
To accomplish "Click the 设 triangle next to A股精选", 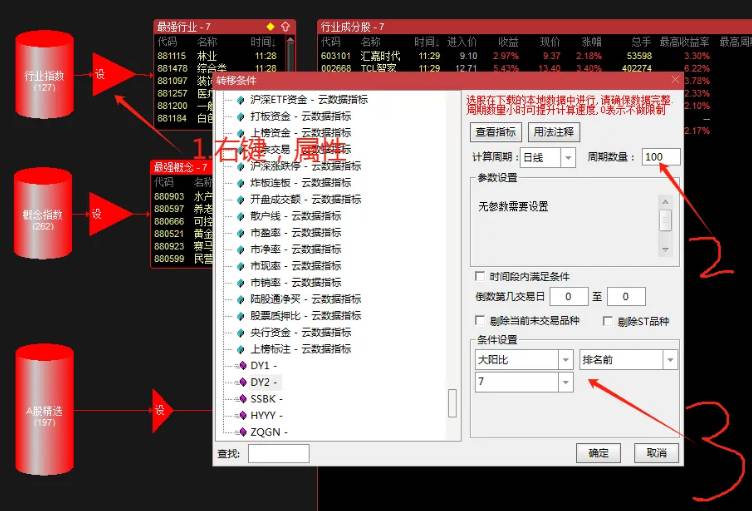I will tap(161, 411).
